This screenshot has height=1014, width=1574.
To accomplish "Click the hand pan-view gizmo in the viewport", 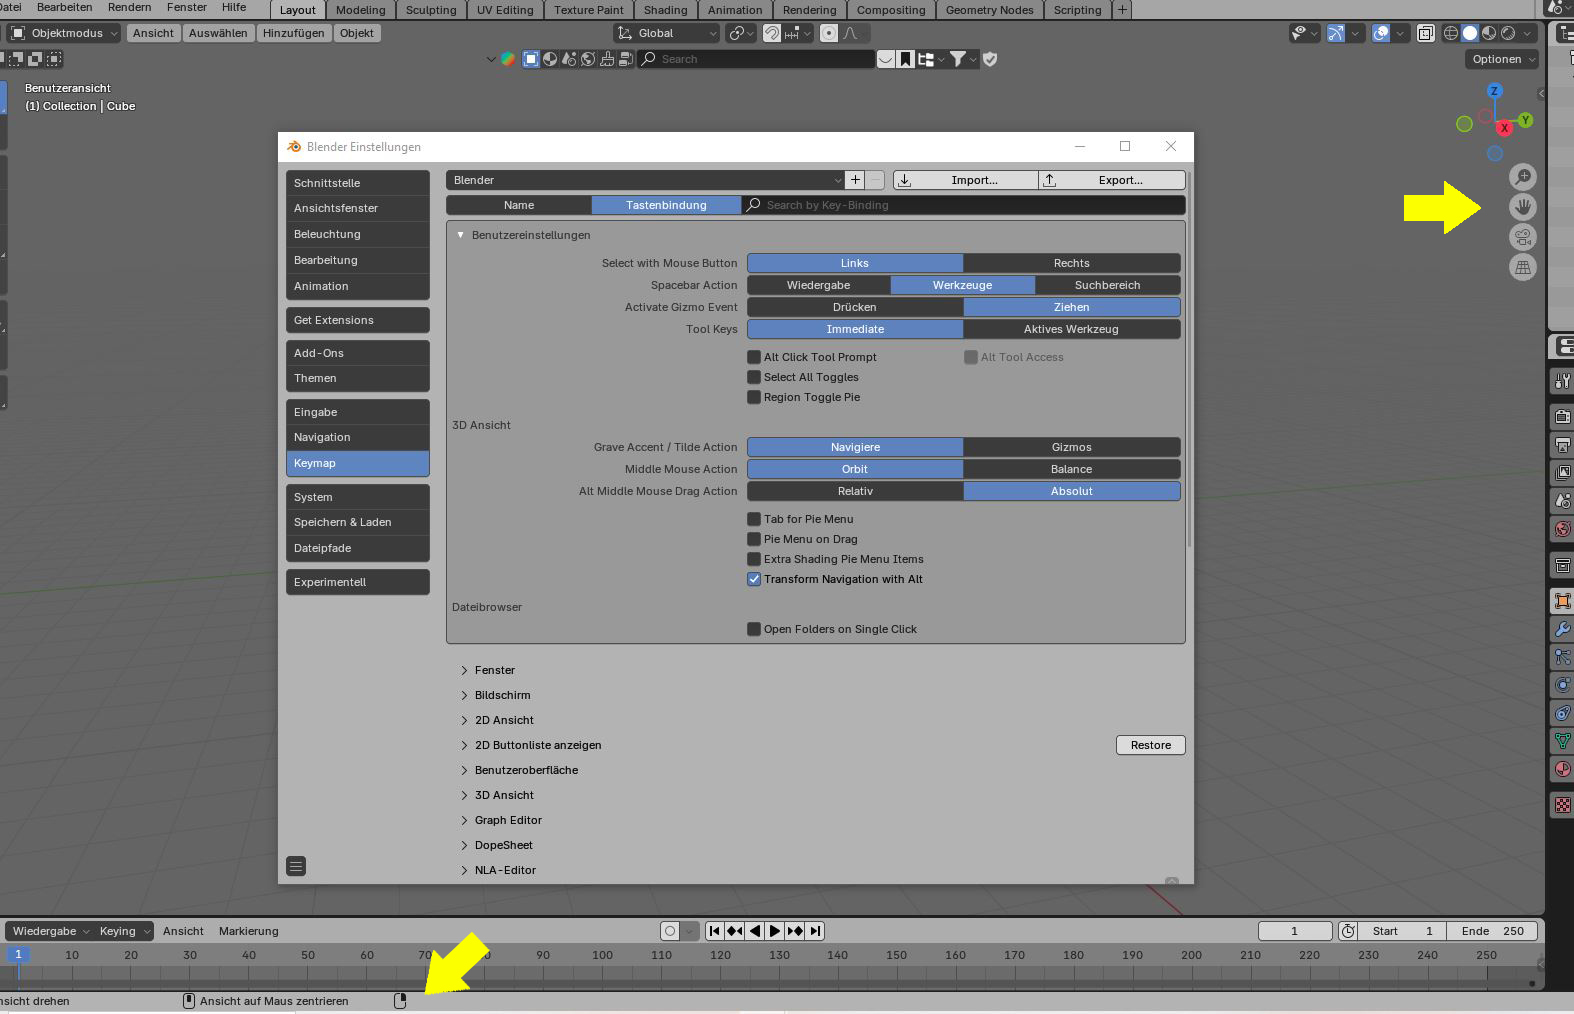I will click(x=1522, y=207).
